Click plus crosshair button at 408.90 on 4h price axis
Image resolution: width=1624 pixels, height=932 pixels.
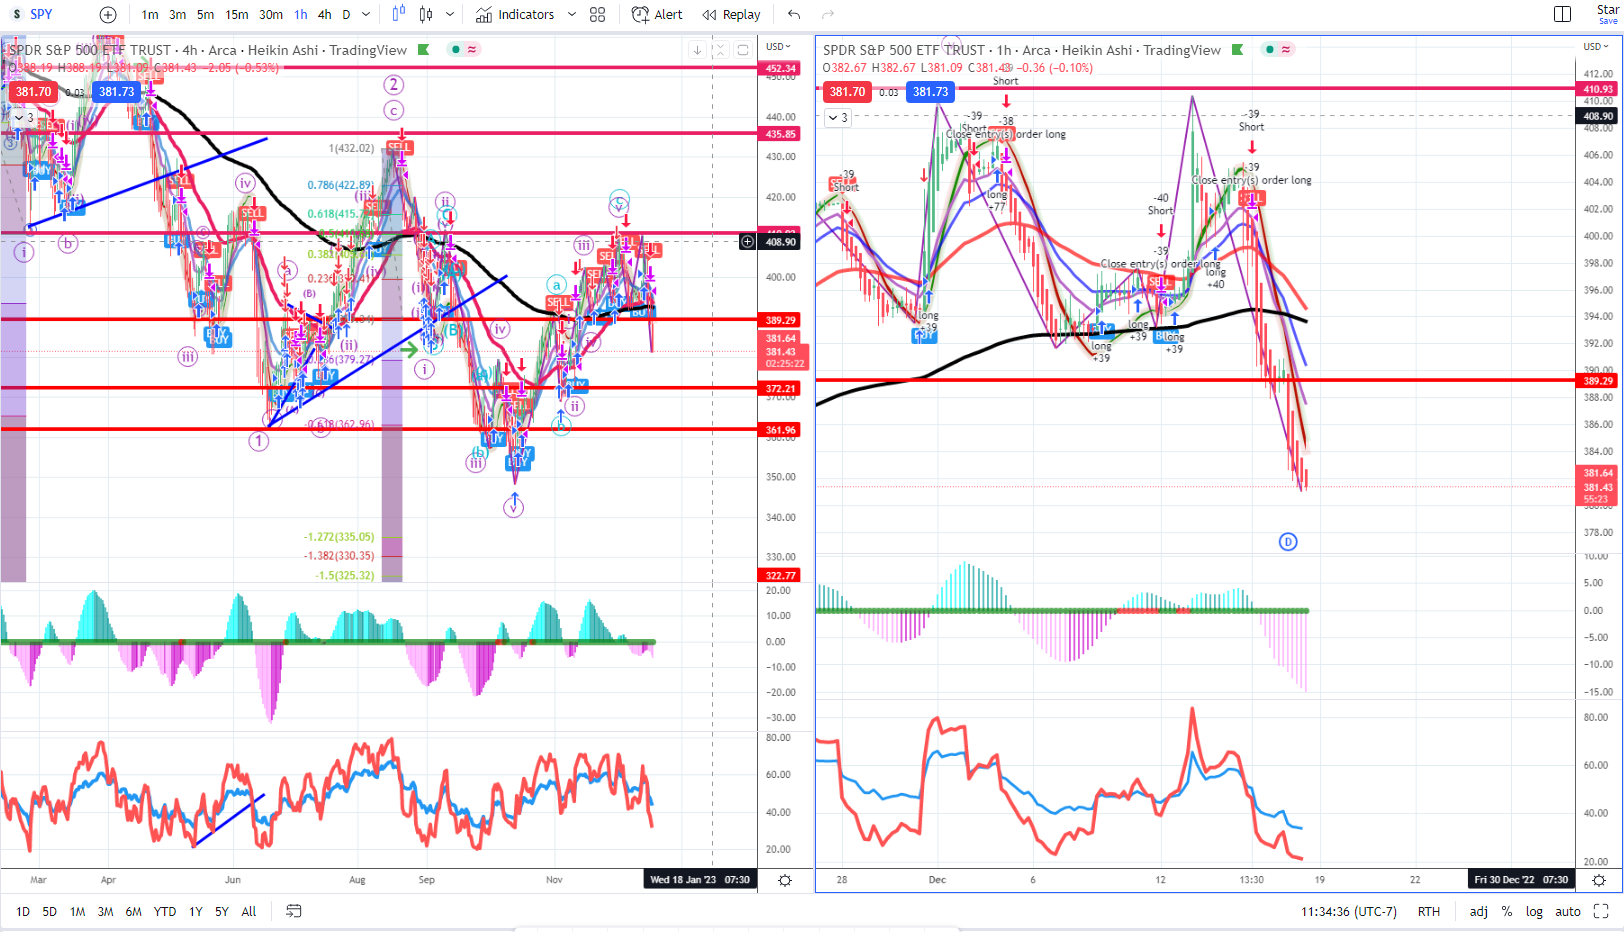pyautogui.click(x=747, y=241)
